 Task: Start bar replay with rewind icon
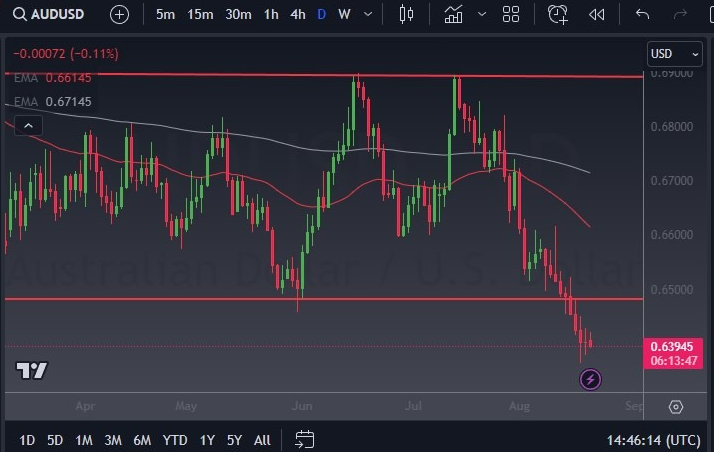597,15
